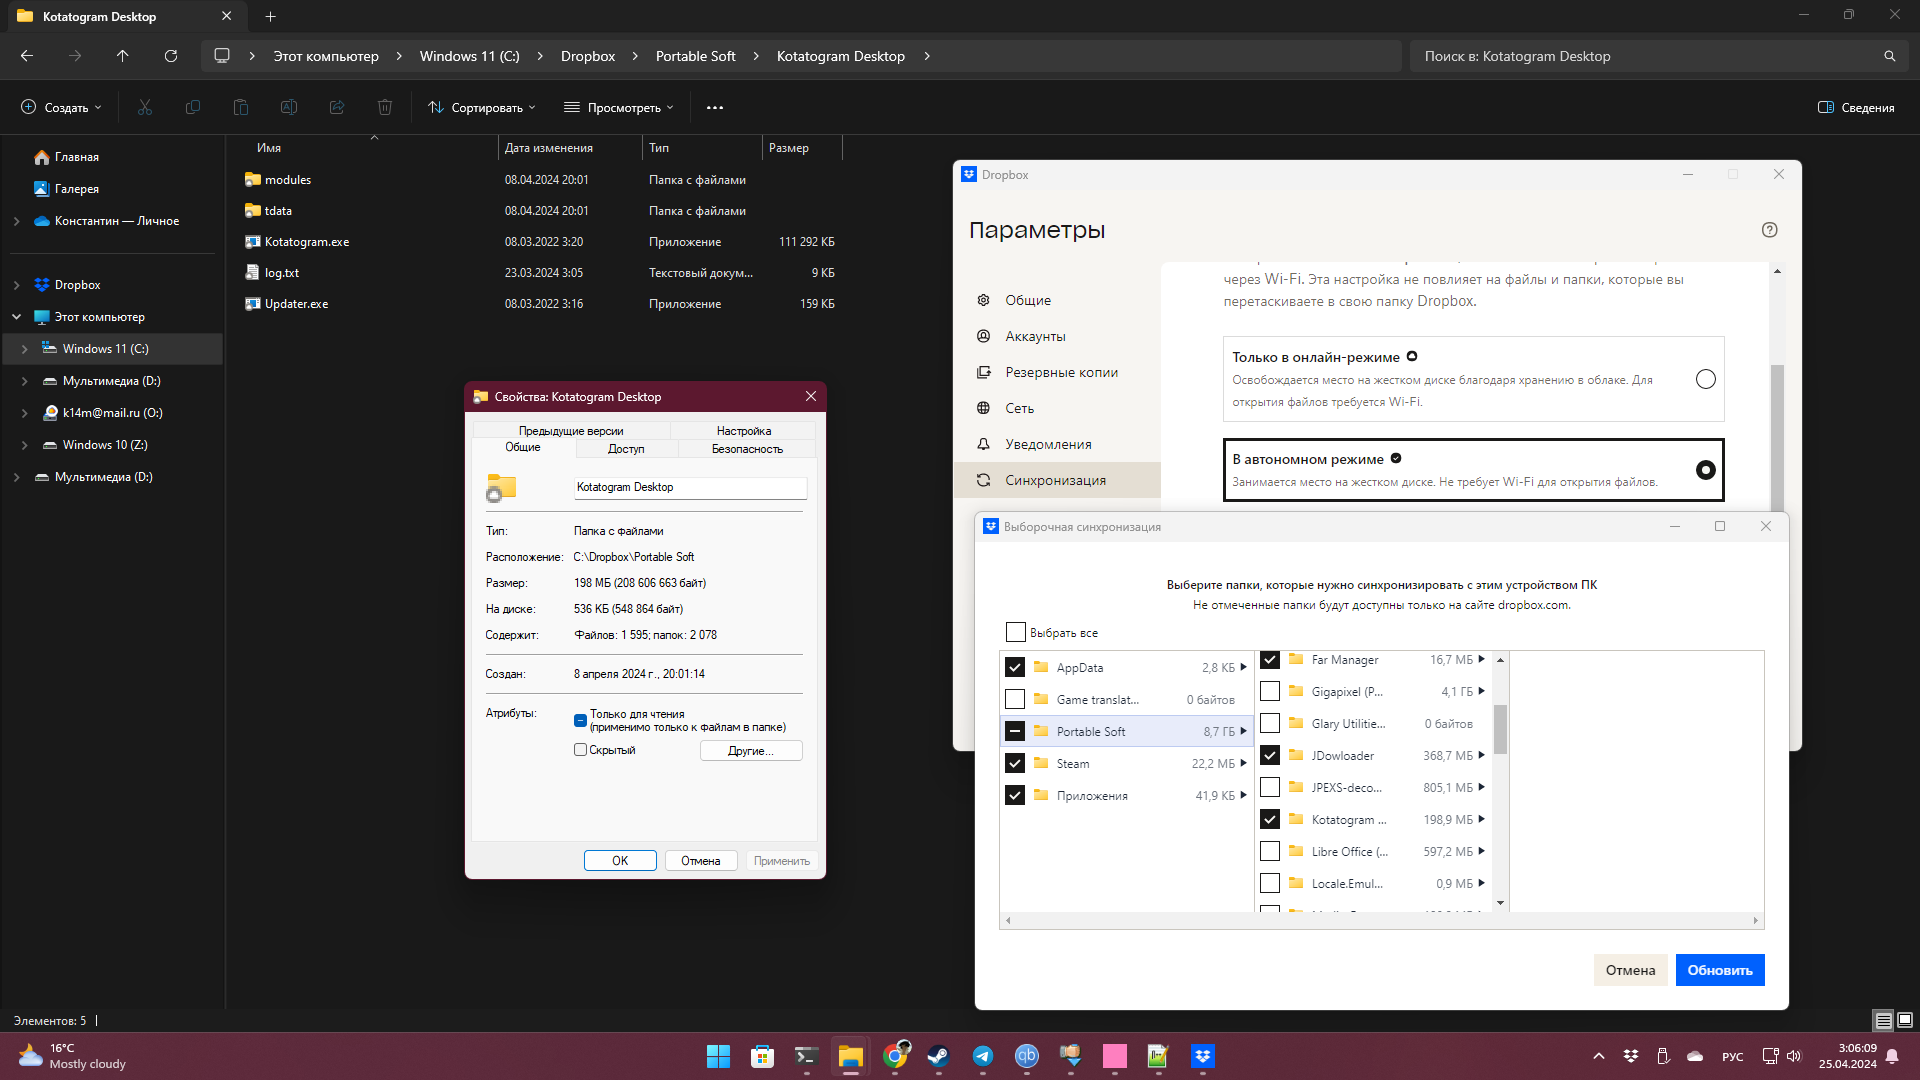The width and height of the screenshot is (1920, 1080).
Task: Switch to the Sharing tab
Action: (626, 449)
